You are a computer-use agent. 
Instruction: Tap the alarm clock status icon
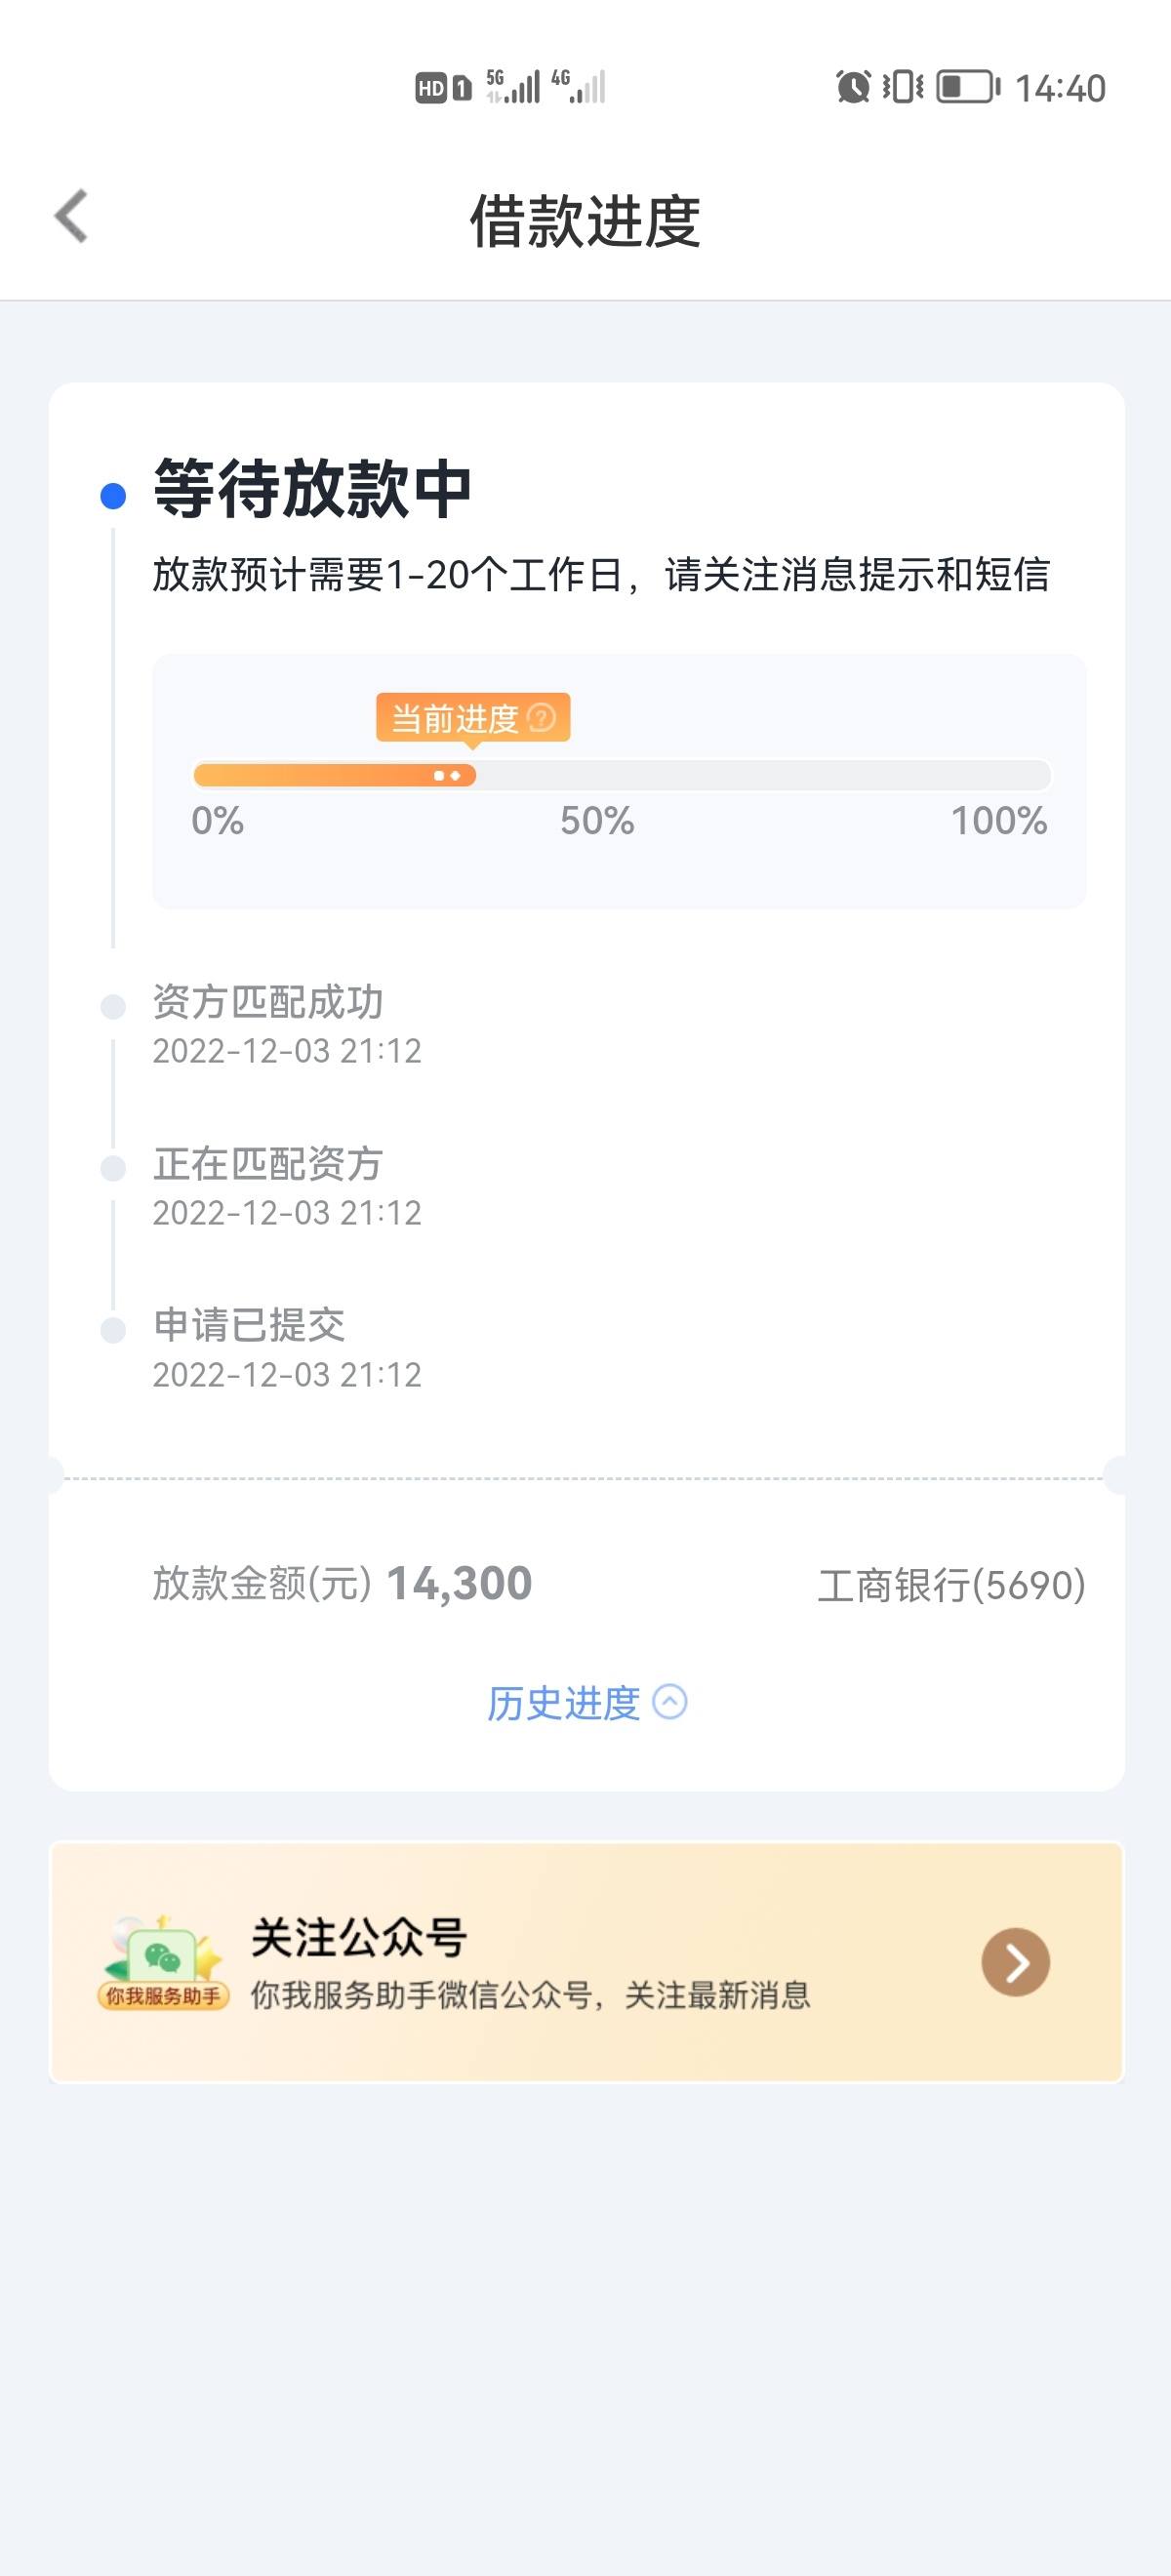pyautogui.click(x=853, y=87)
